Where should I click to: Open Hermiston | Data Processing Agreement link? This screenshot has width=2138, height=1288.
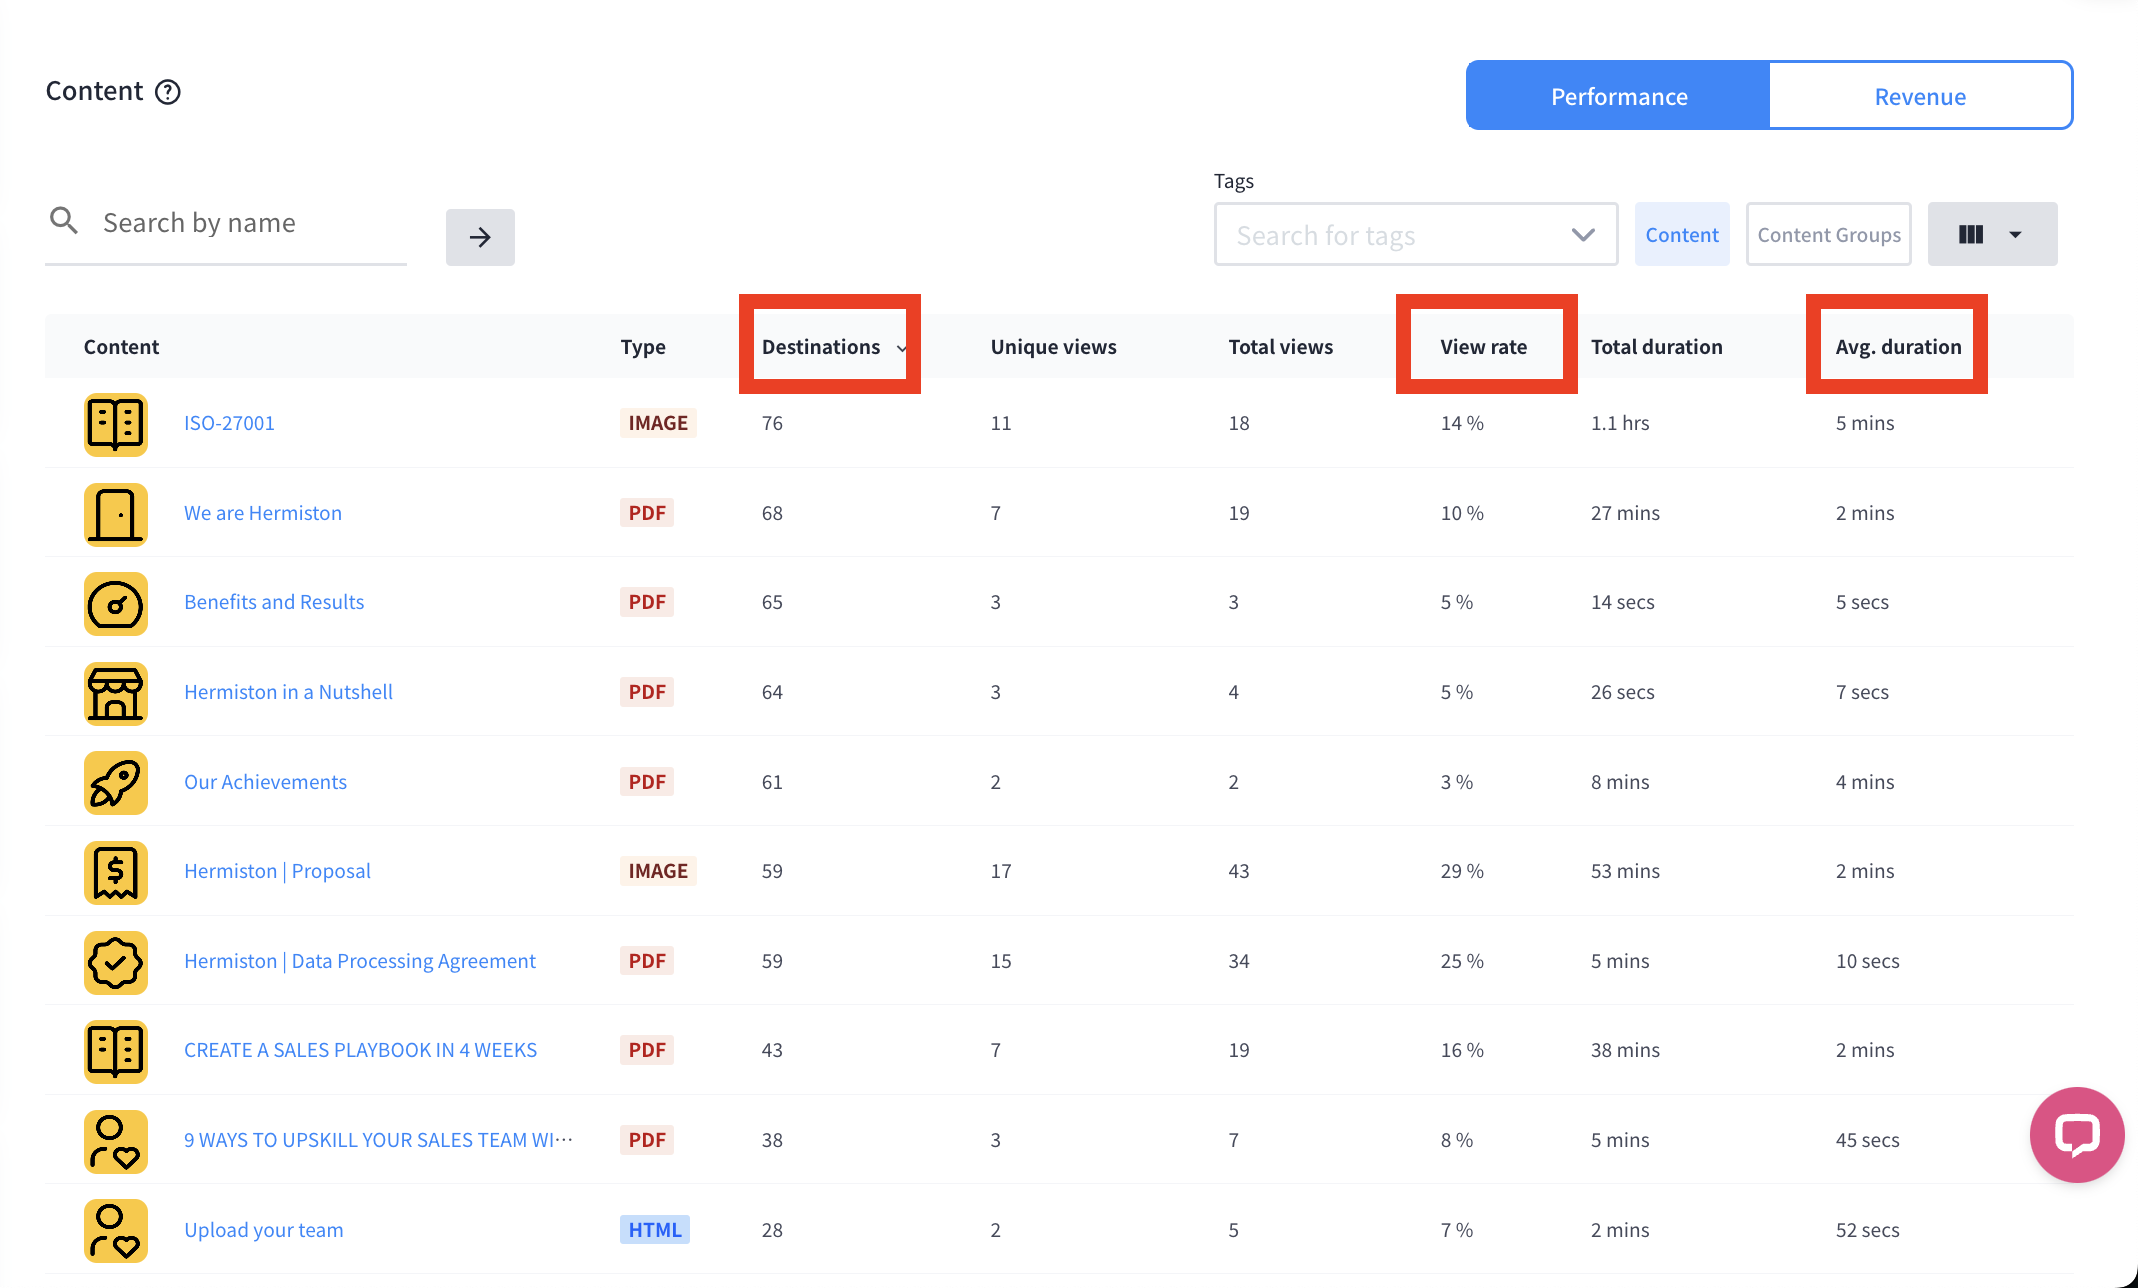359,961
